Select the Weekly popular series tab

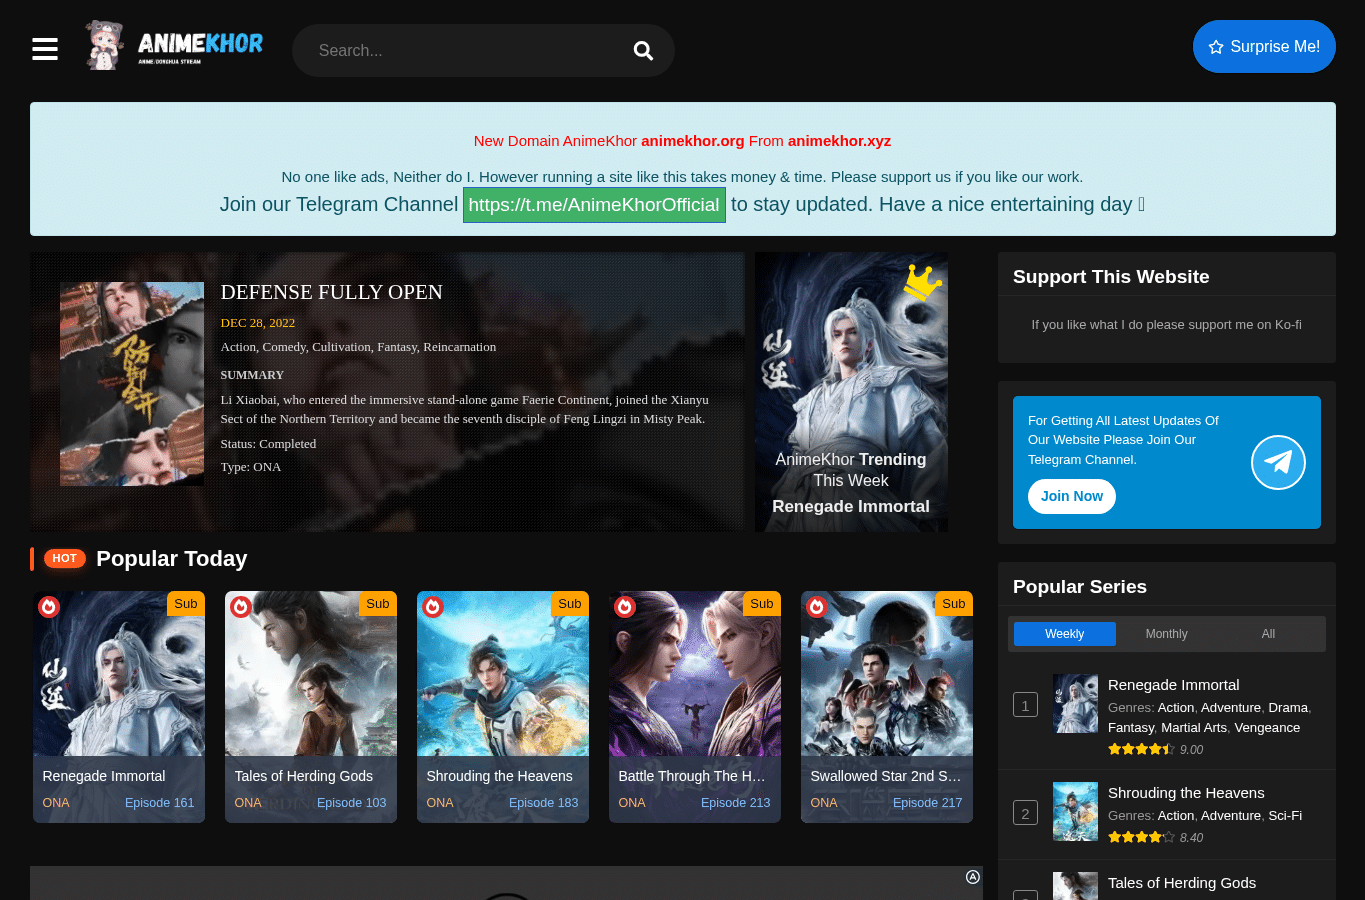tap(1064, 634)
